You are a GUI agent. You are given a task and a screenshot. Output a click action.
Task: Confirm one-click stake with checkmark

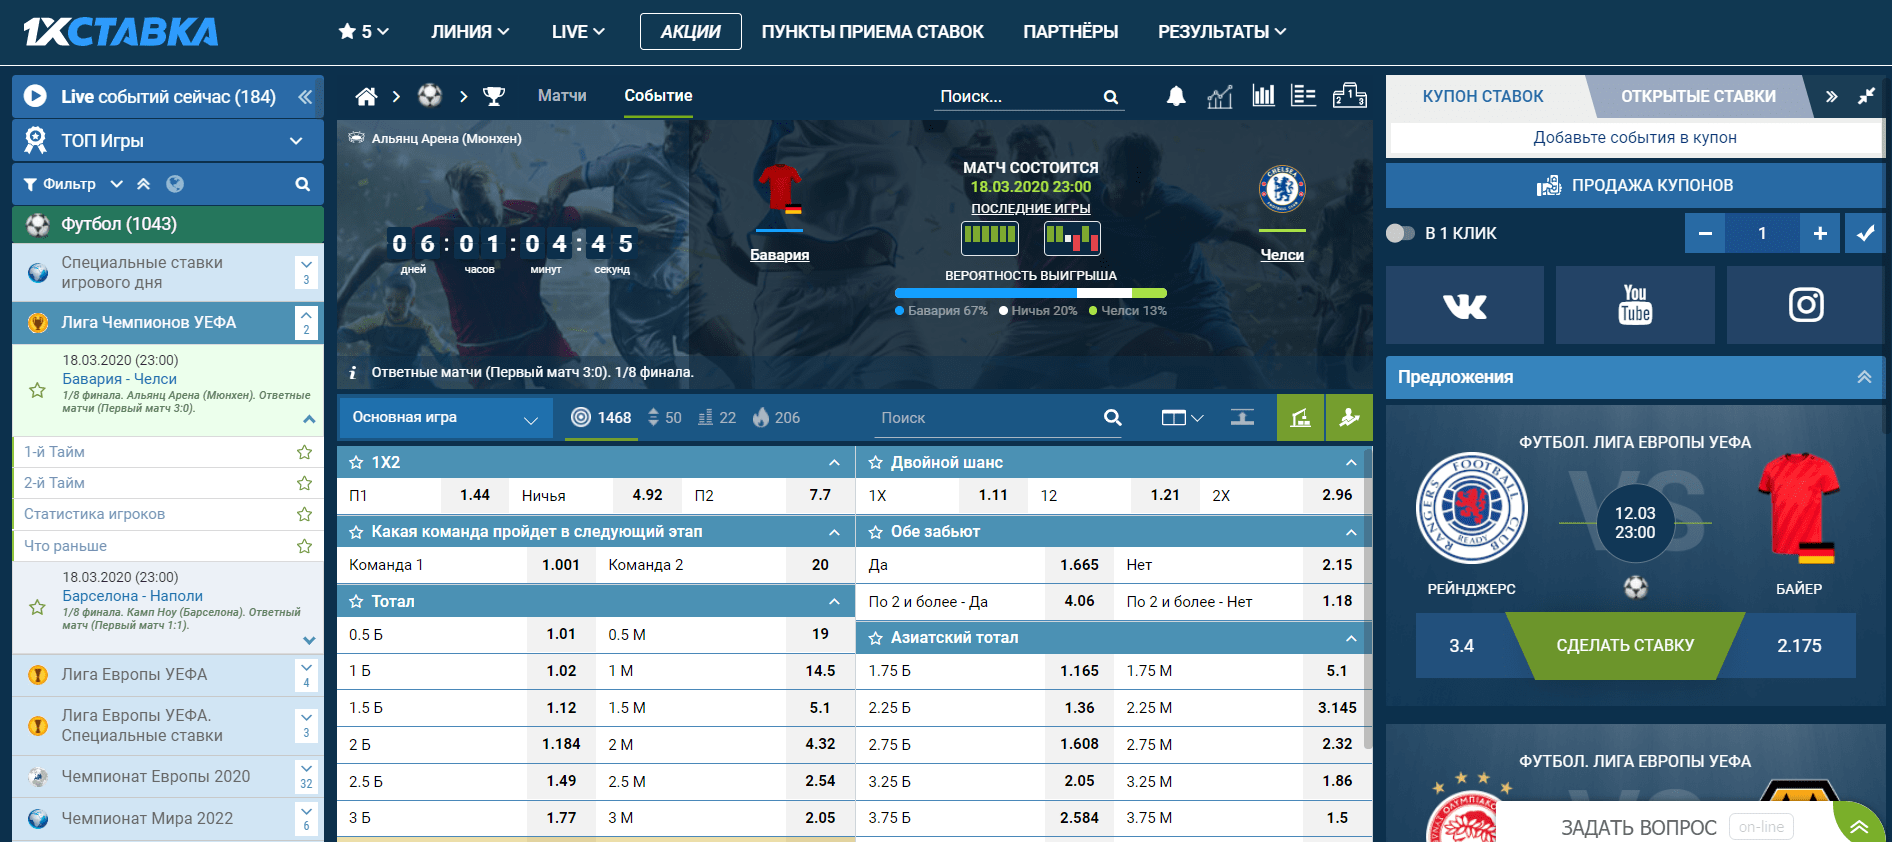(1865, 233)
